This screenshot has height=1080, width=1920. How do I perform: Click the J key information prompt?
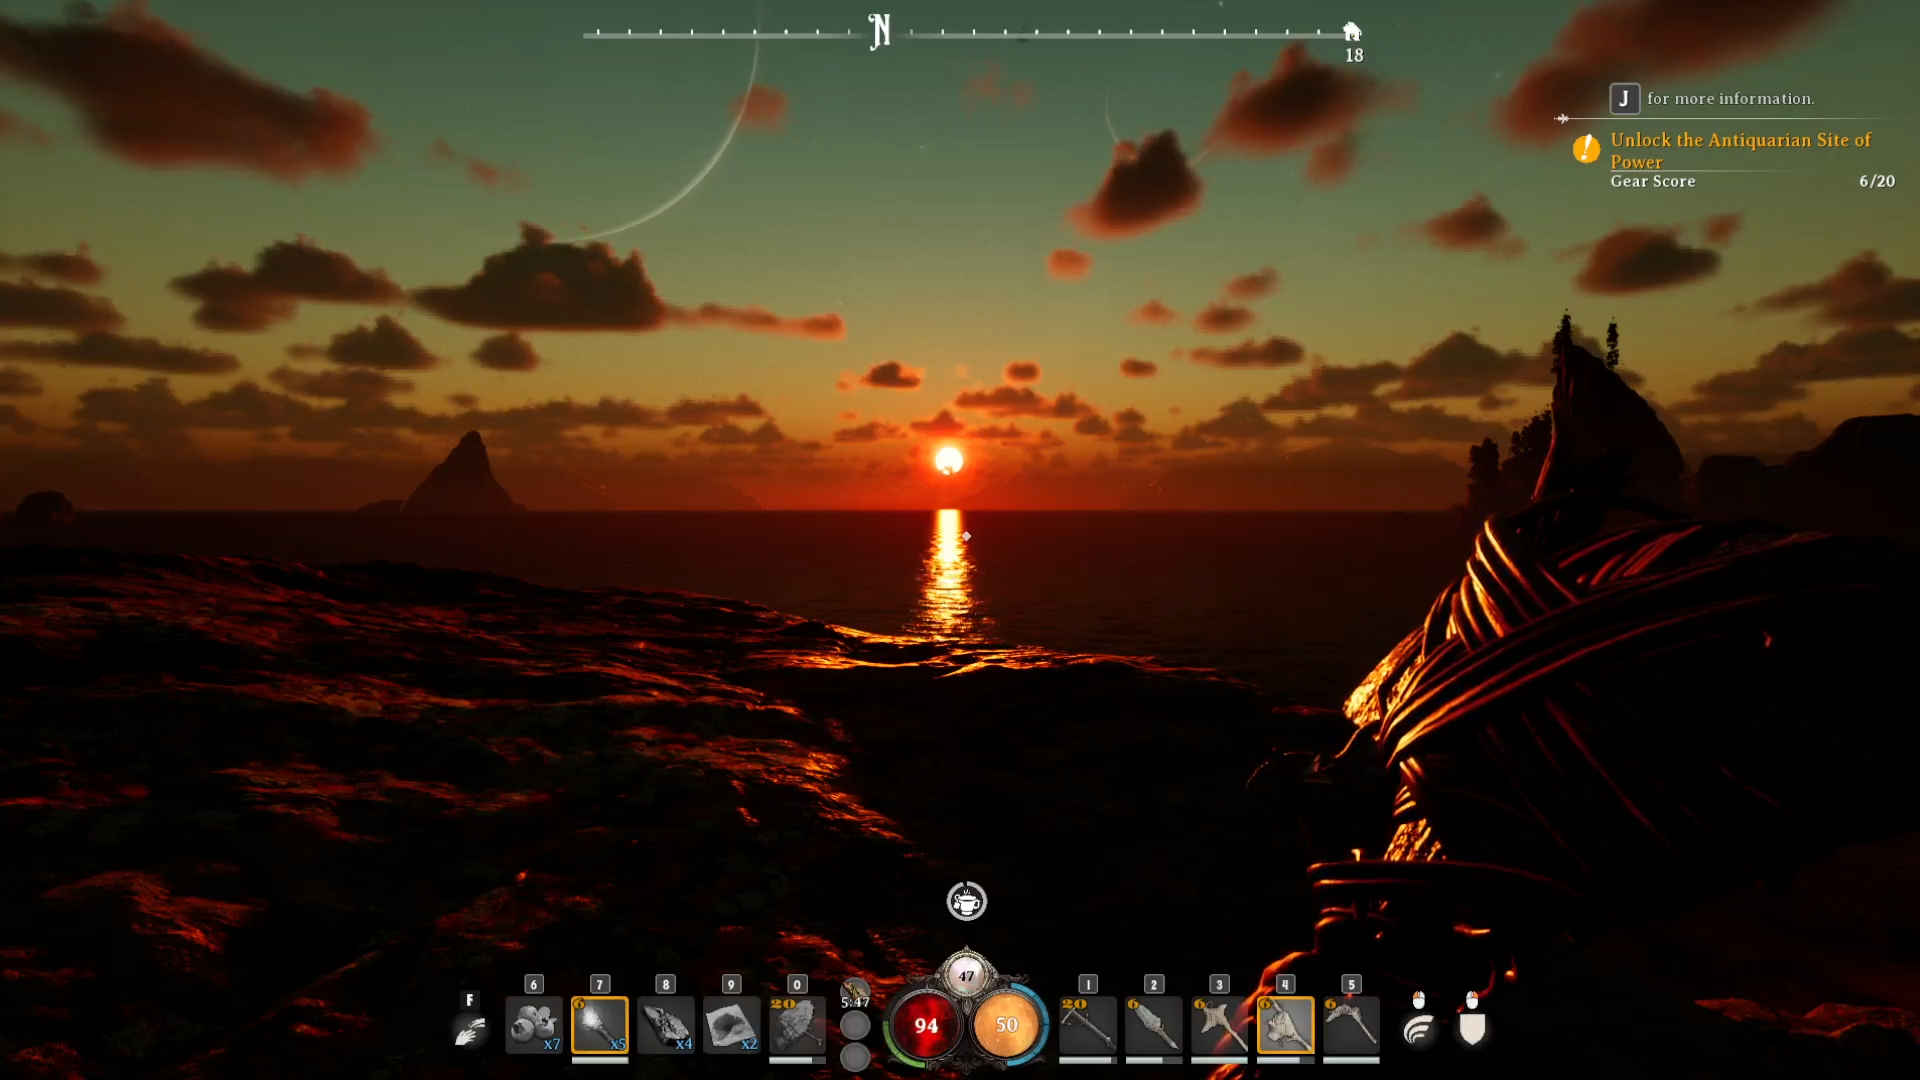tap(1624, 98)
